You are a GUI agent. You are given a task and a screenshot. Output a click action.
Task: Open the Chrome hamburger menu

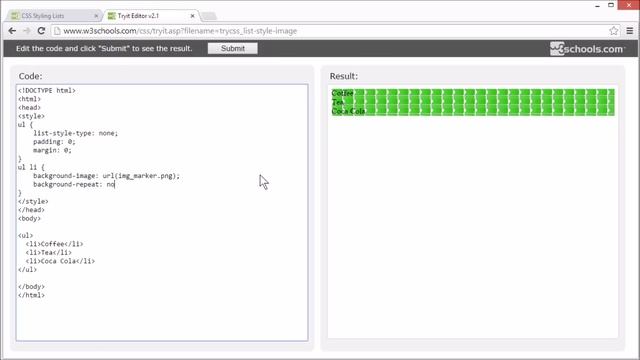pyautogui.click(x=630, y=31)
